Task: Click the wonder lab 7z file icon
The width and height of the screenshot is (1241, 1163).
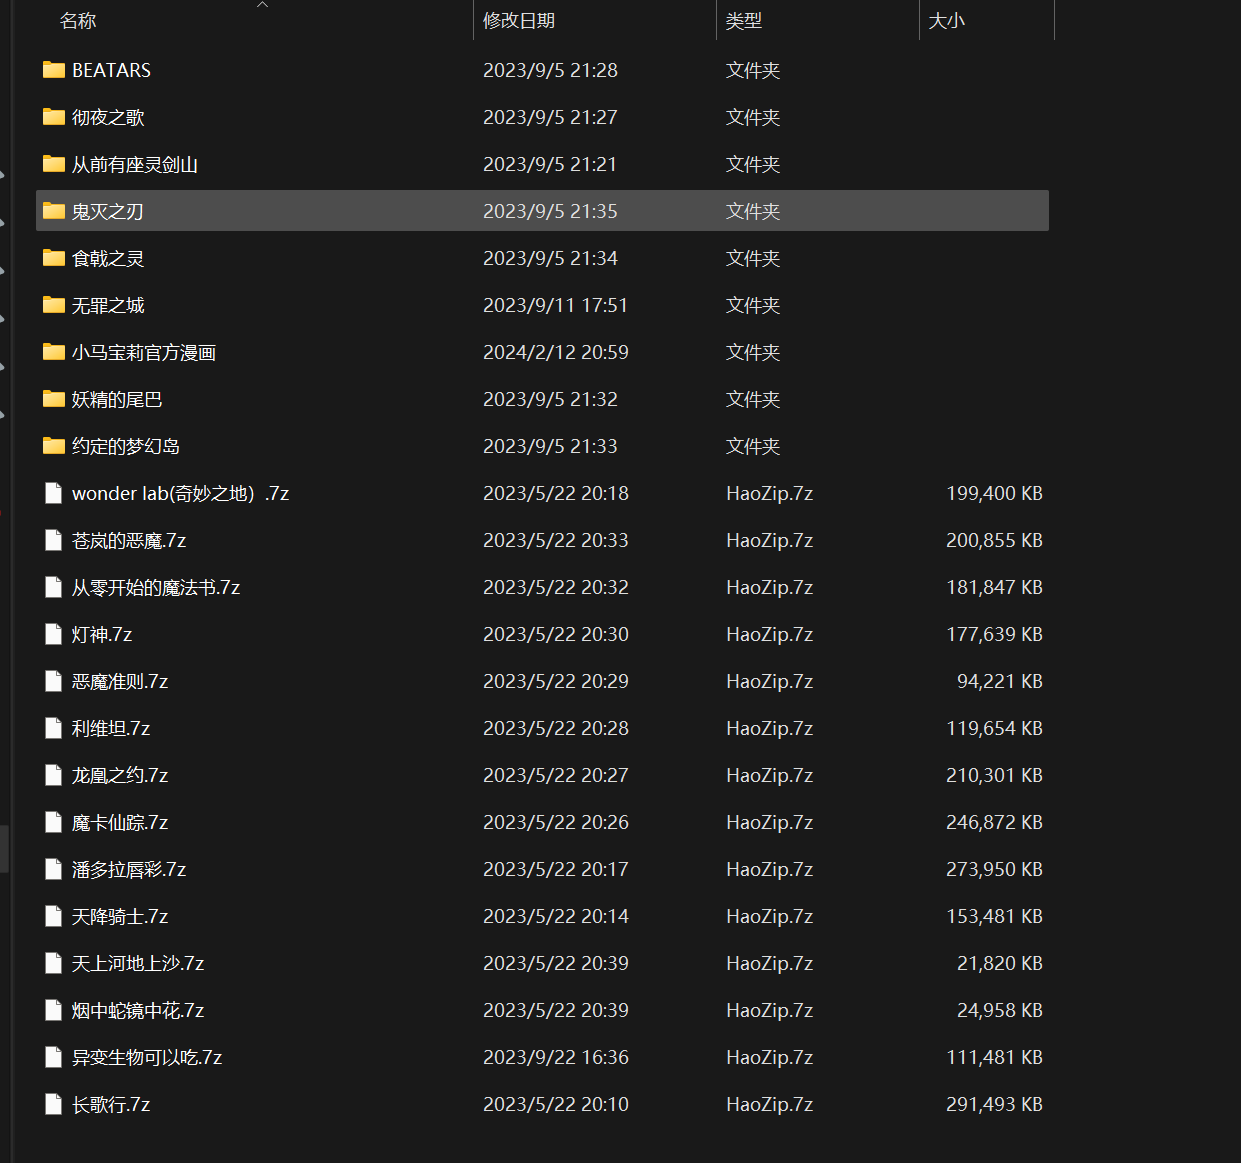Action: click(54, 493)
